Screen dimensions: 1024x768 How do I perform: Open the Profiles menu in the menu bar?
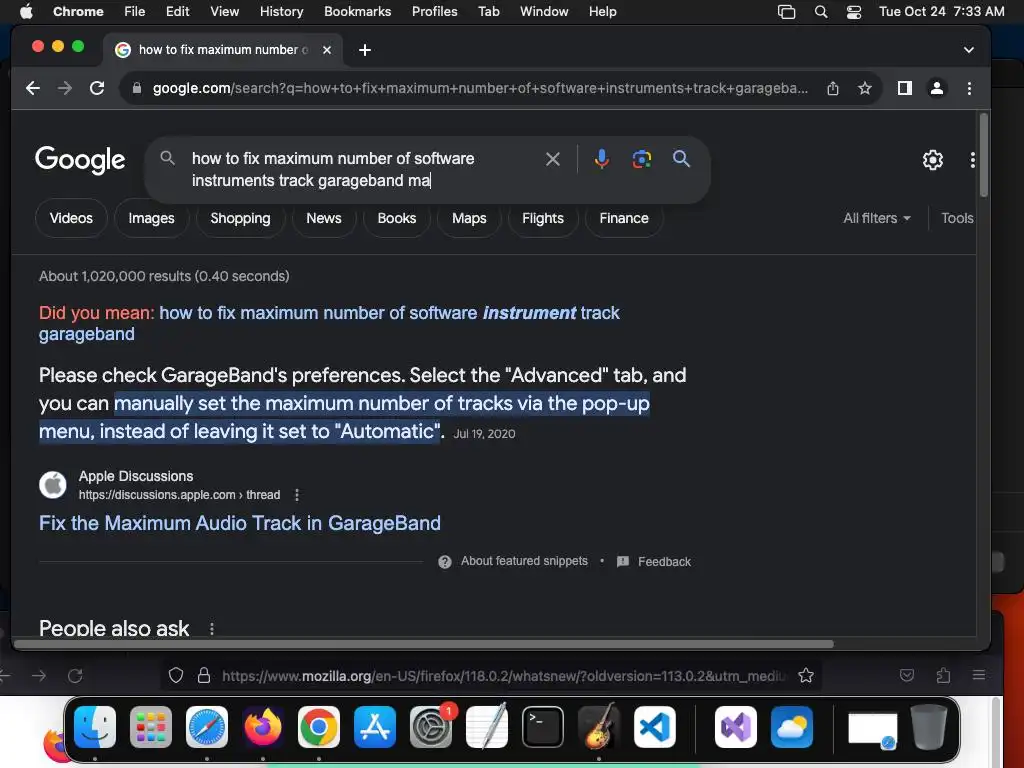pyautogui.click(x=434, y=12)
